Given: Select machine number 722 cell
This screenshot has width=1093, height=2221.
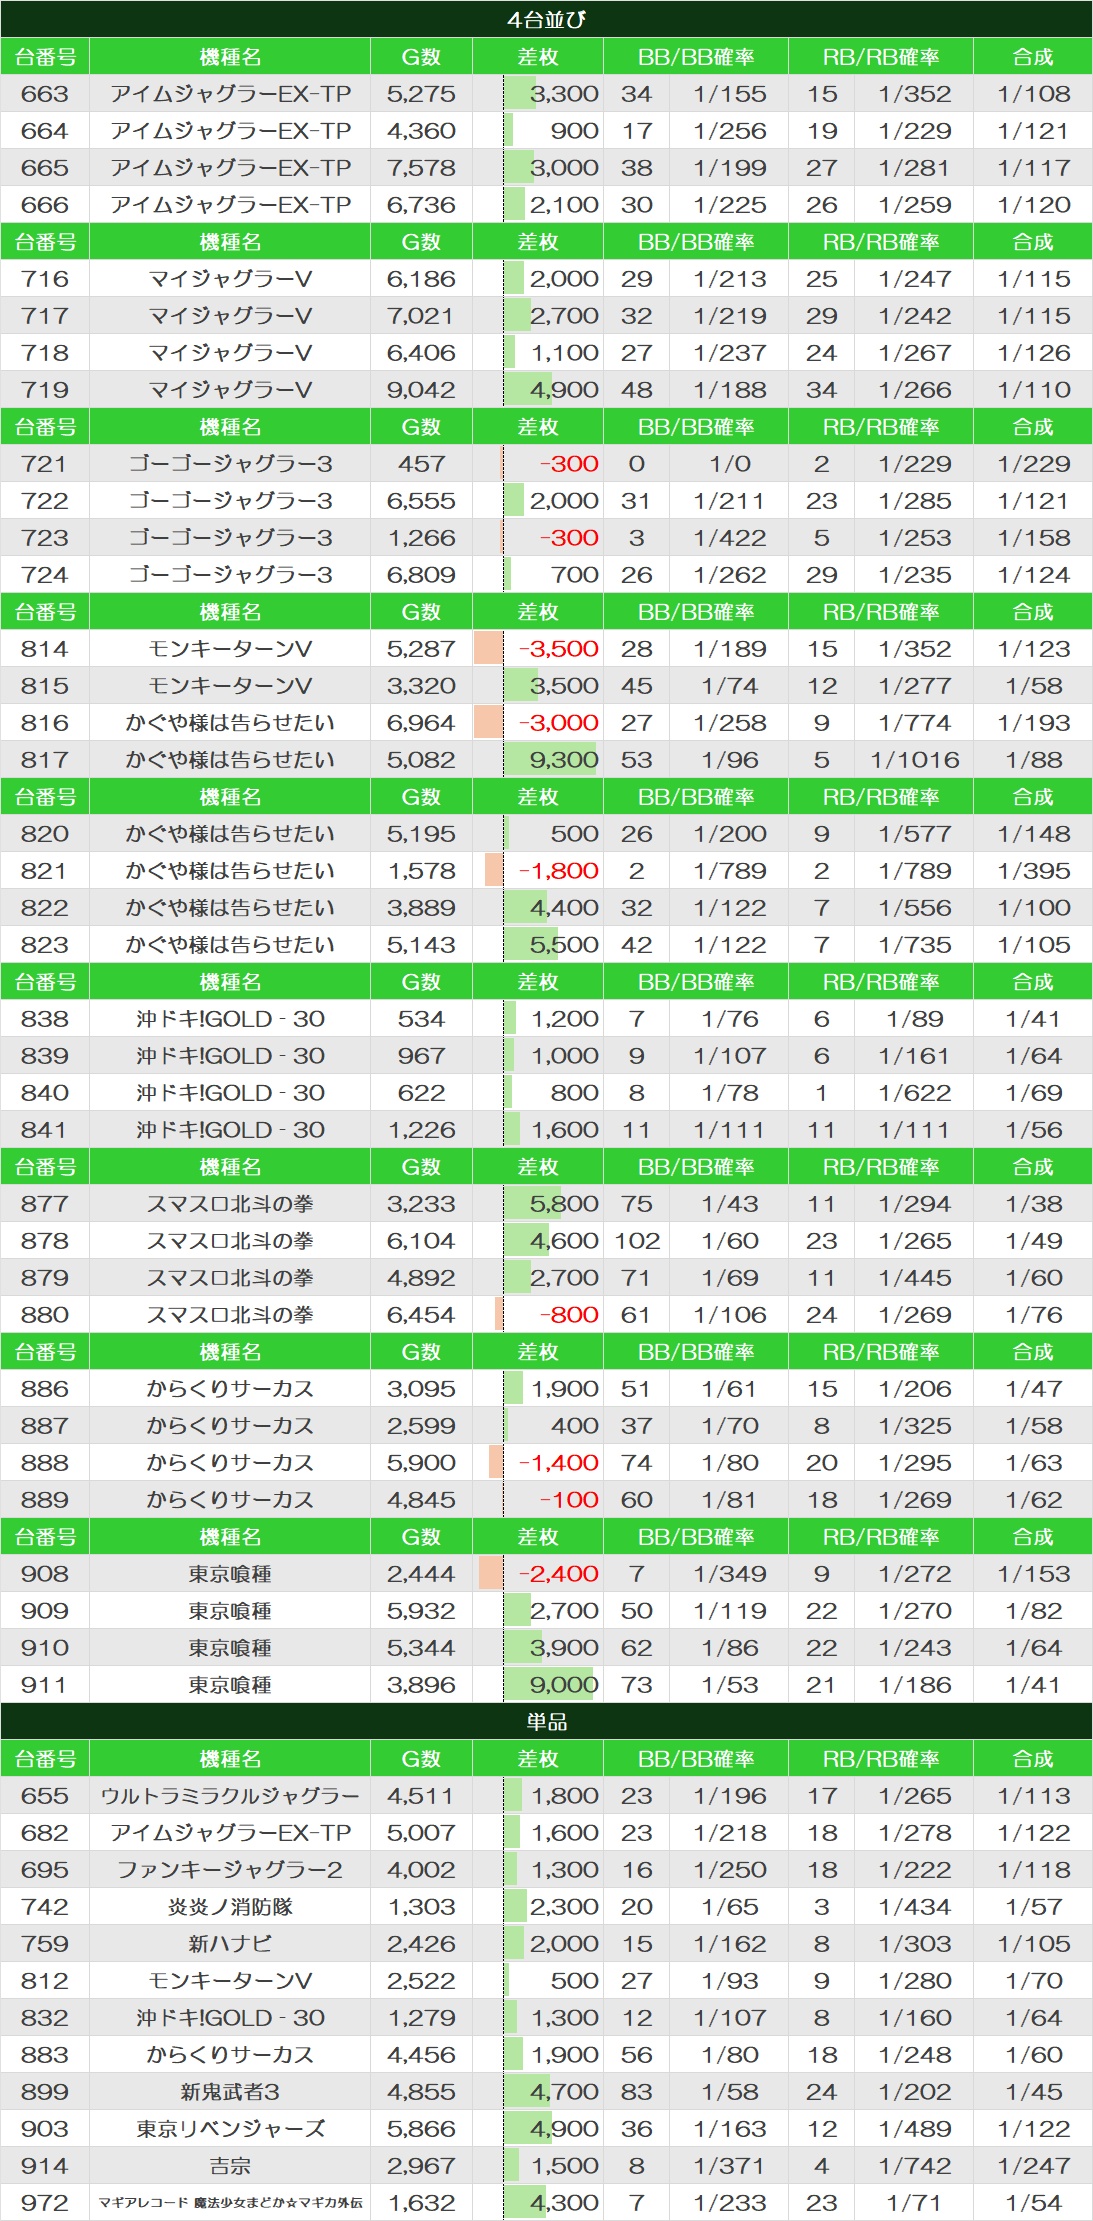Looking at the screenshot, I should (x=45, y=501).
